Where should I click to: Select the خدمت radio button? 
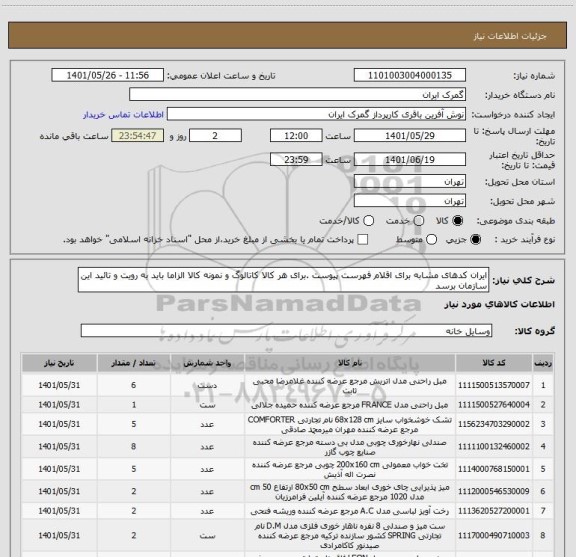(418, 221)
